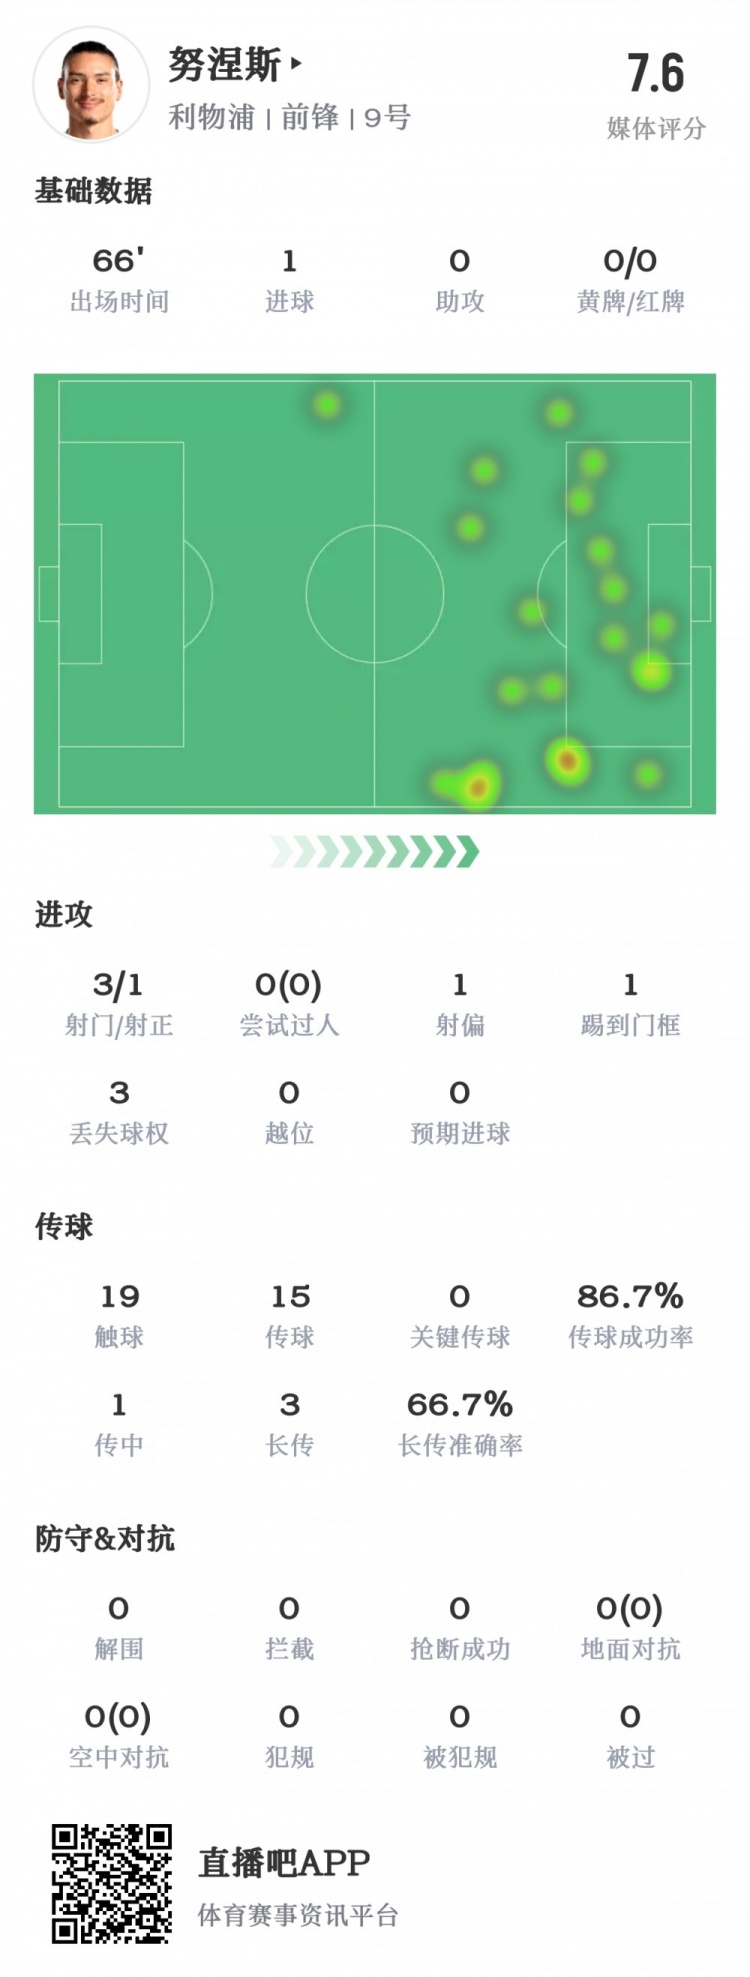Select the 传球 section heading
The width and height of the screenshot is (750, 1977).
63,1225
